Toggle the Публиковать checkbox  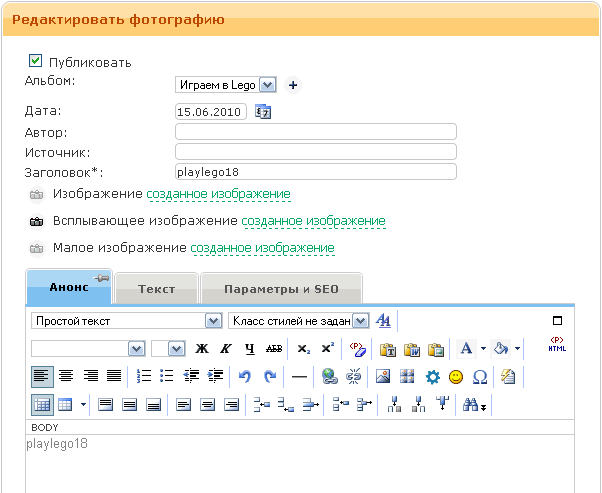[x=36, y=62]
